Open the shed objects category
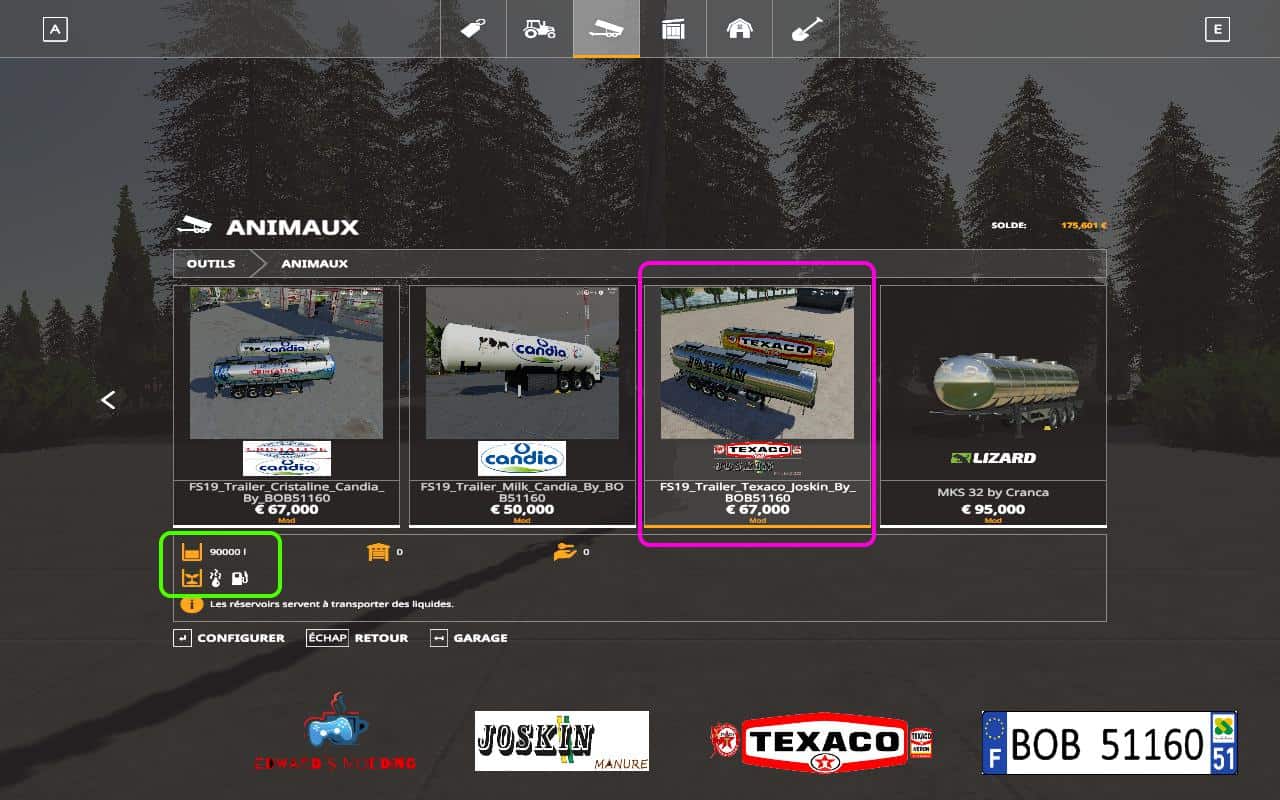 tap(673, 29)
